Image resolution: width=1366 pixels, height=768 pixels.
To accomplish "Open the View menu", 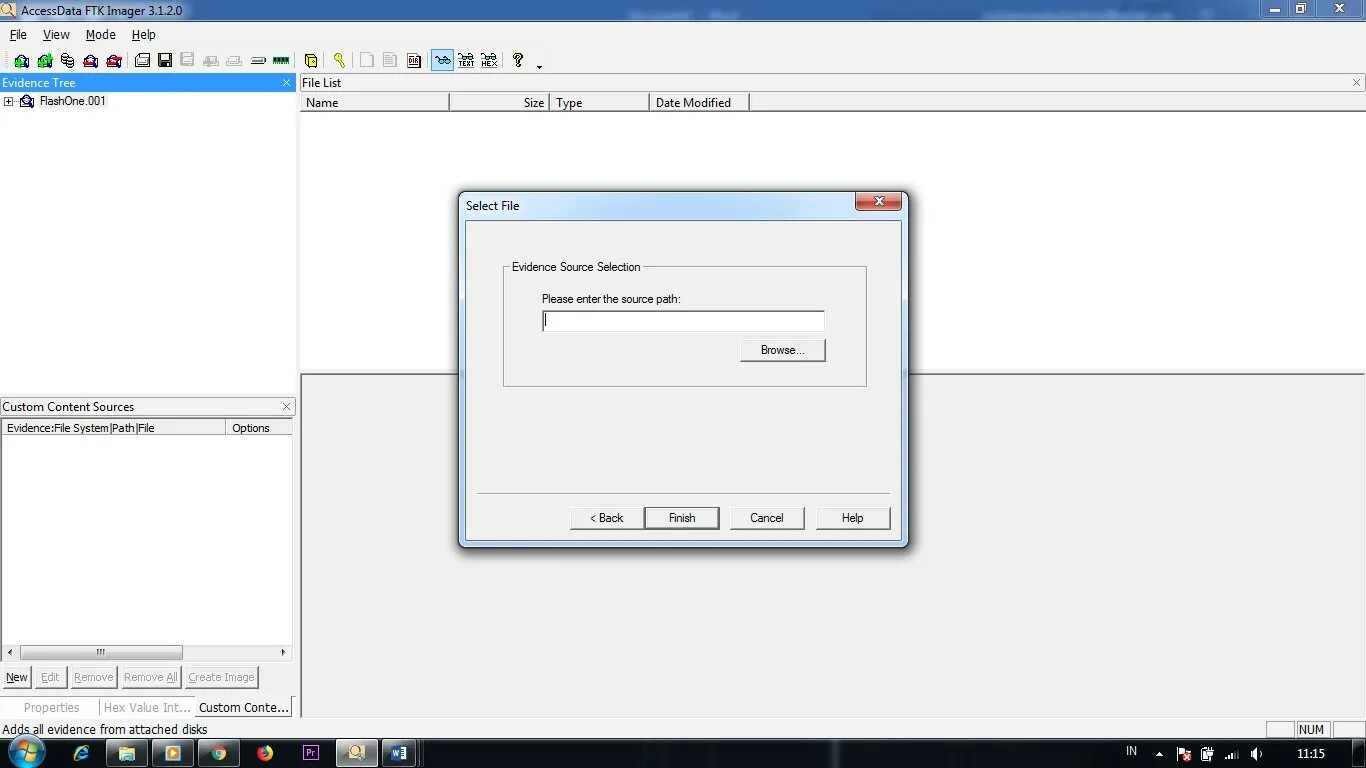I will pos(56,34).
